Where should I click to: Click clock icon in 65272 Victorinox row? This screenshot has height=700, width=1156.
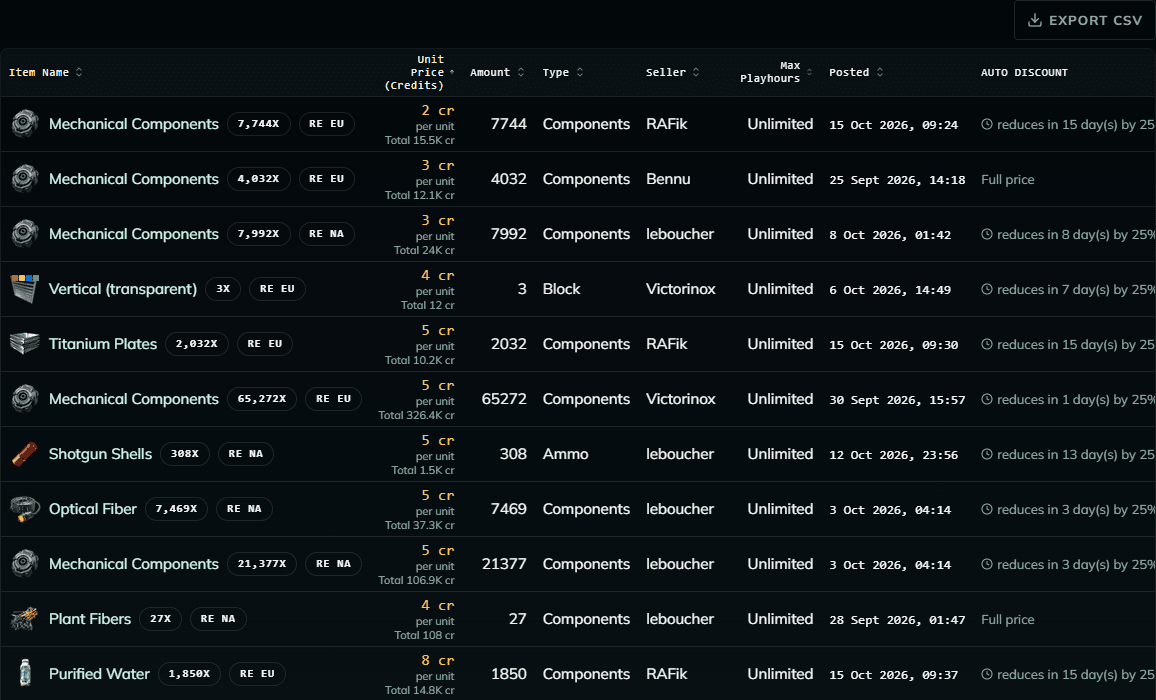(x=986, y=399)
